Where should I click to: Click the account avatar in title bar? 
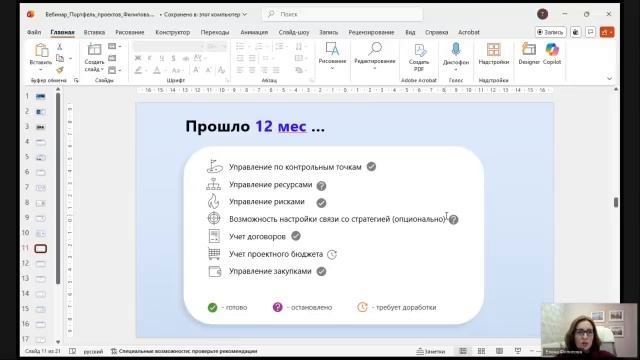(542, 14)
